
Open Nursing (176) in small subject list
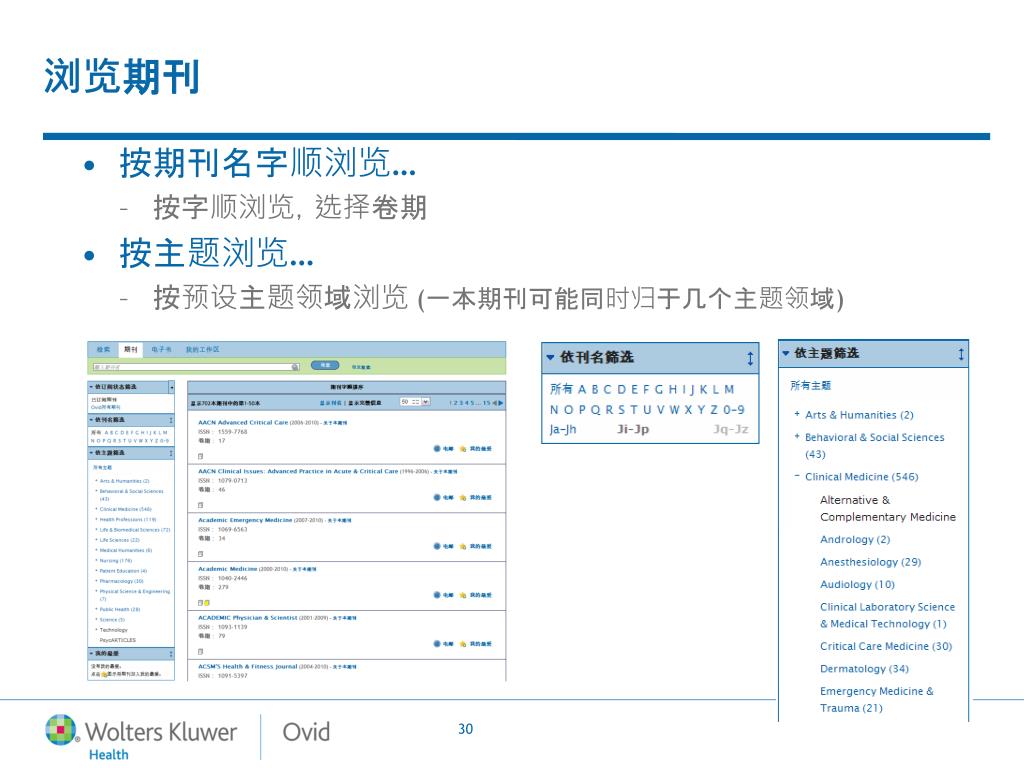pos(116,560)
